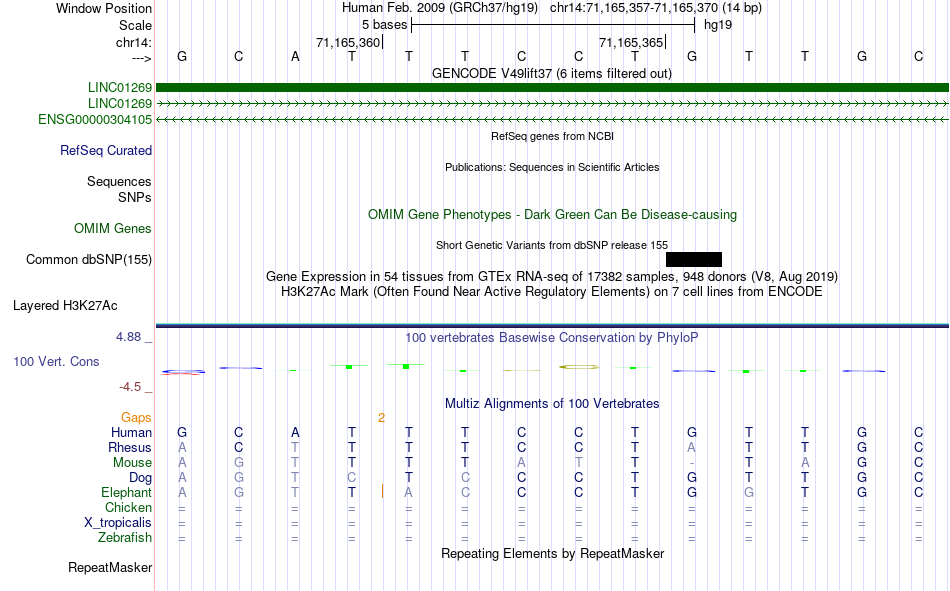The height and width of the screenshot is (591, 950).
Task: Open the RepeatMasker track label
Action: pyautogui.click(x=110, y=567)
